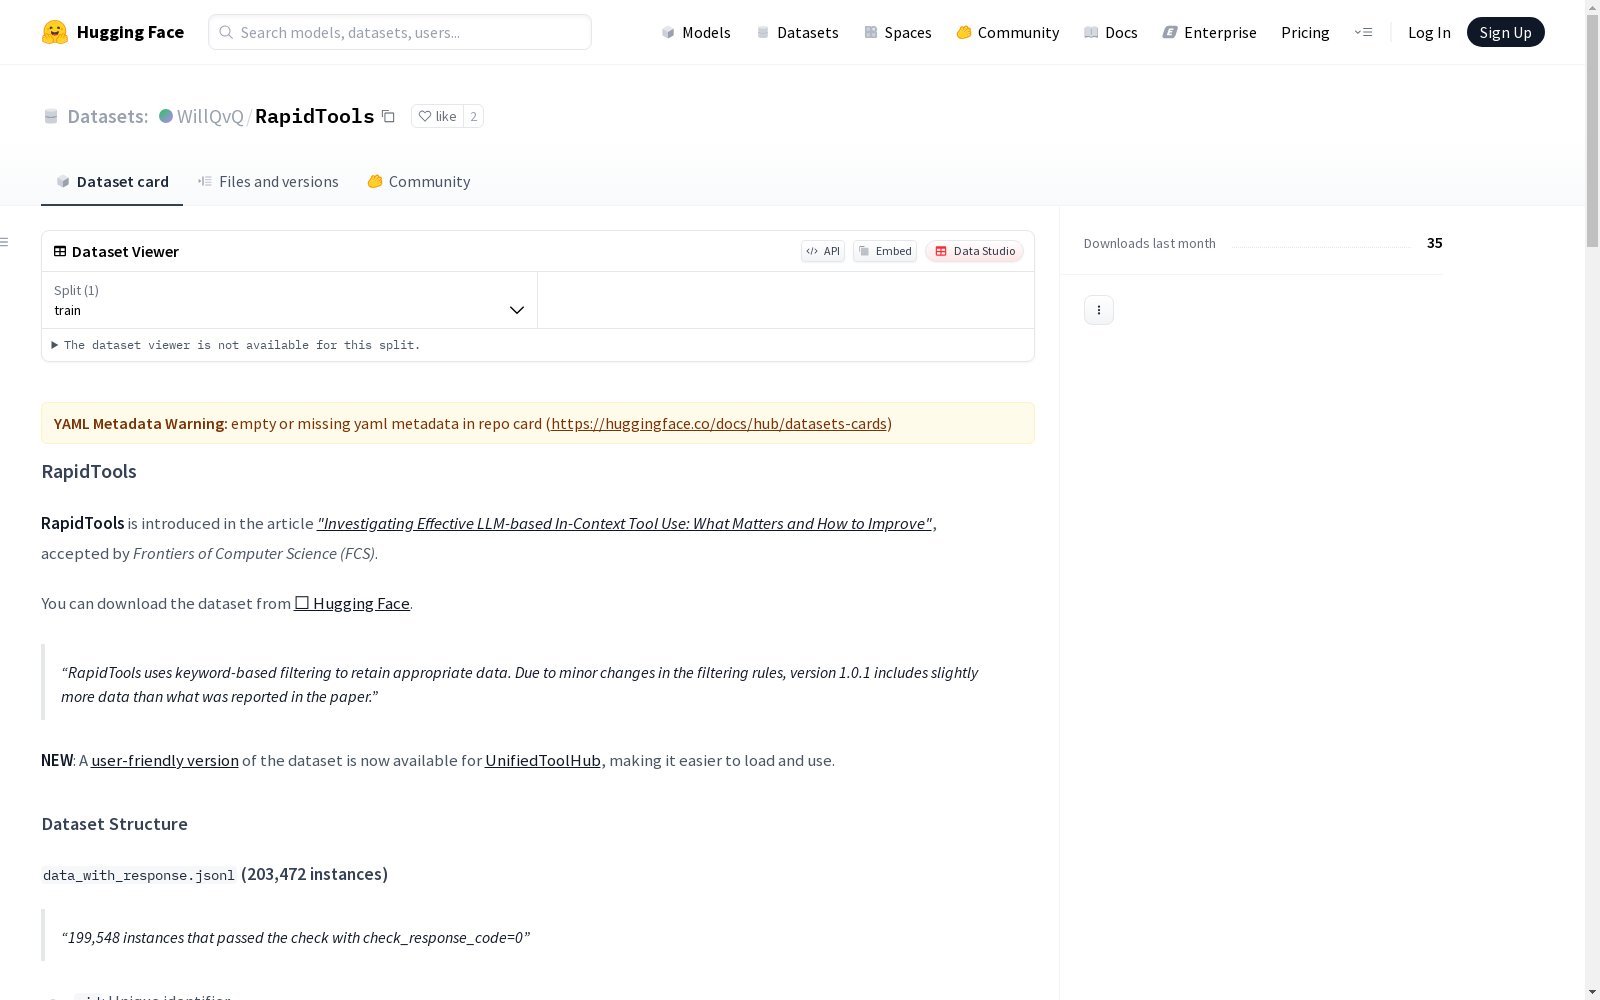Open the WillQvQ user profile
The image size is (1600, 1000).
(210, 116)
